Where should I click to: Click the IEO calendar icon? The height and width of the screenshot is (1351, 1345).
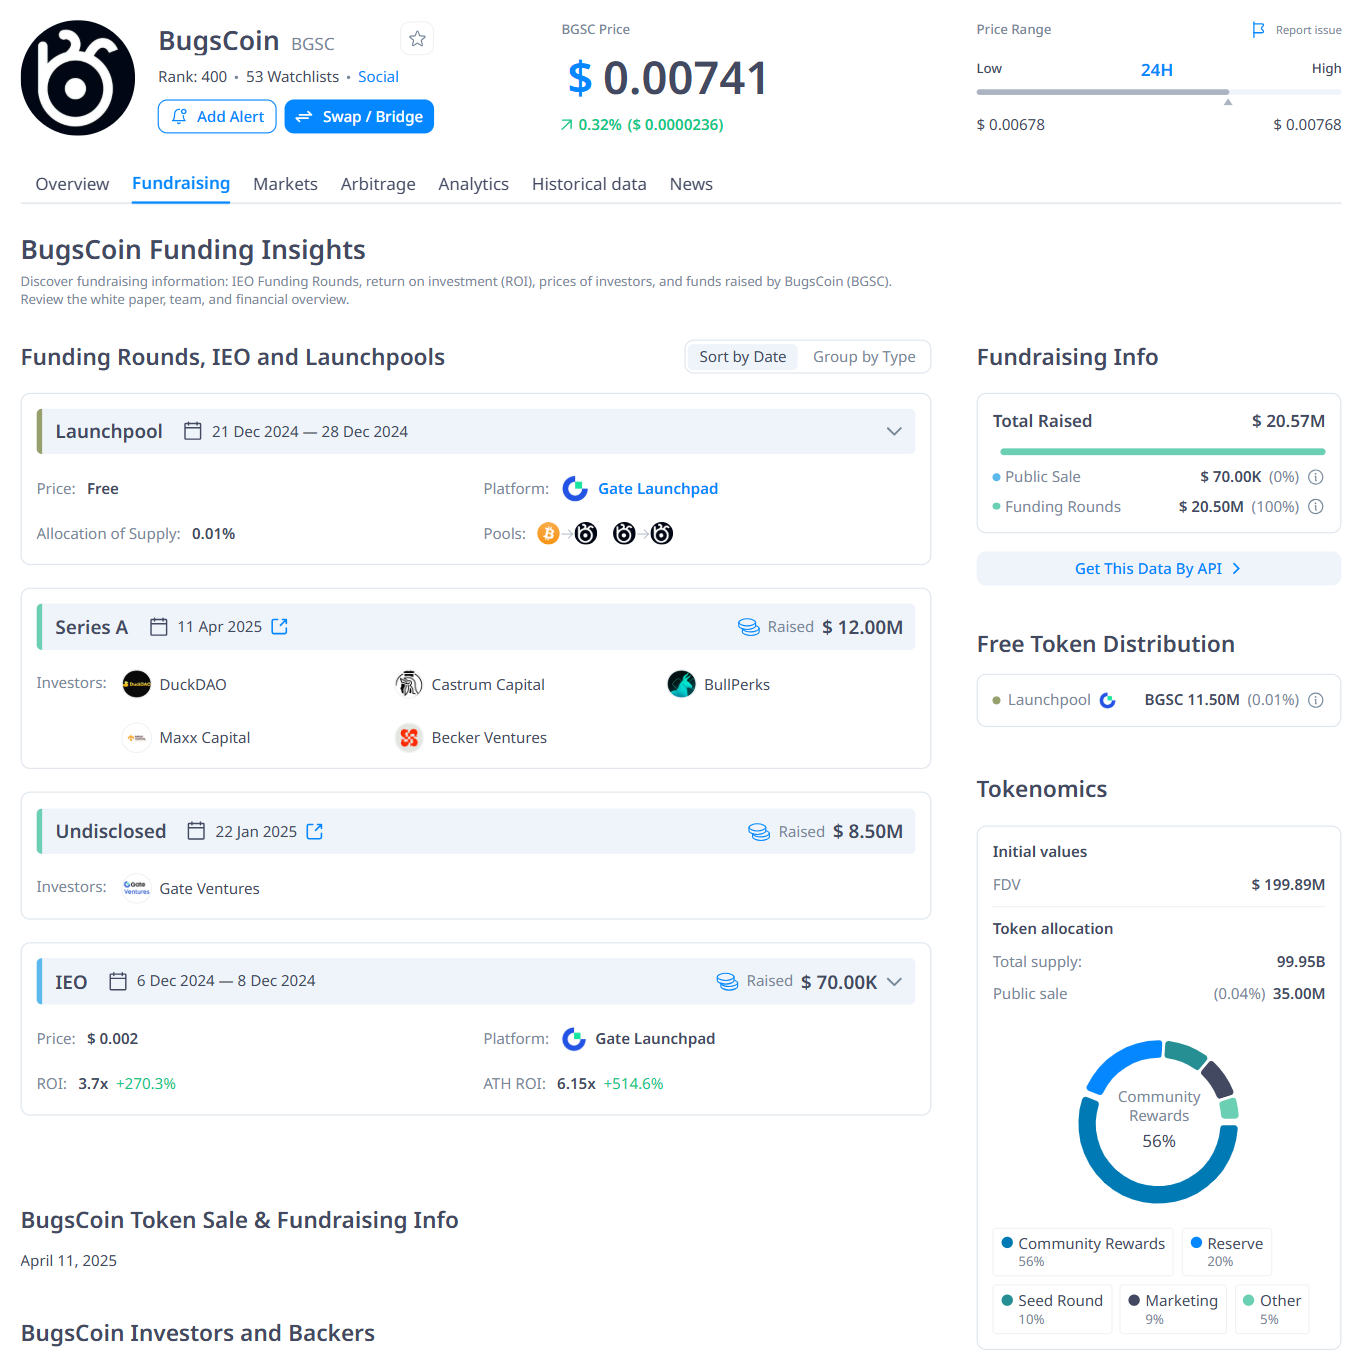118,981
